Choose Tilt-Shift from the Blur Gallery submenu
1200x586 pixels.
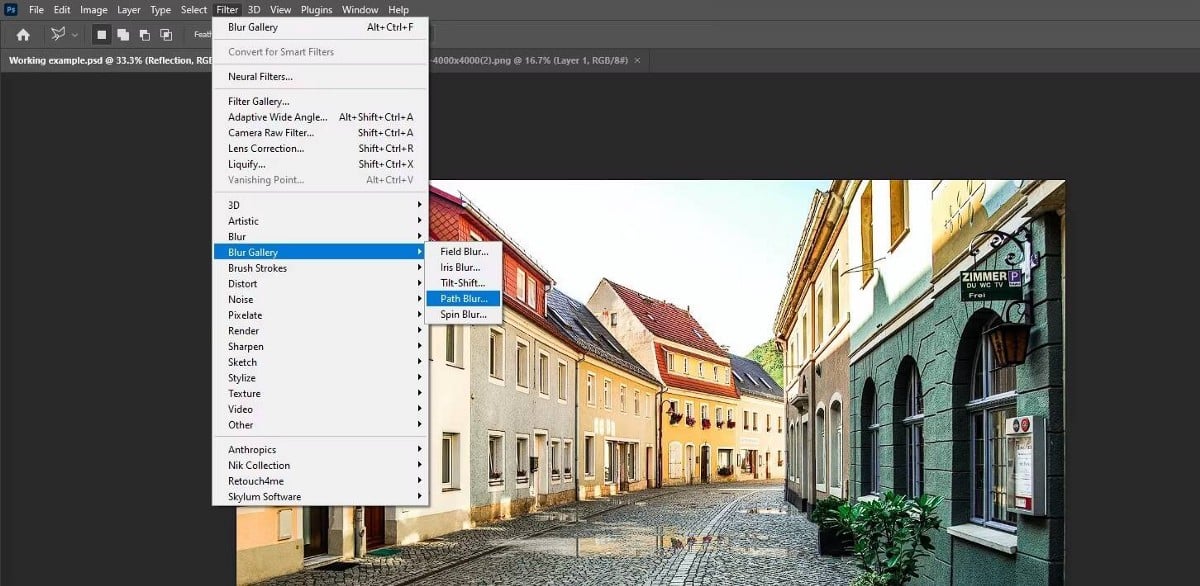[462, 283]
